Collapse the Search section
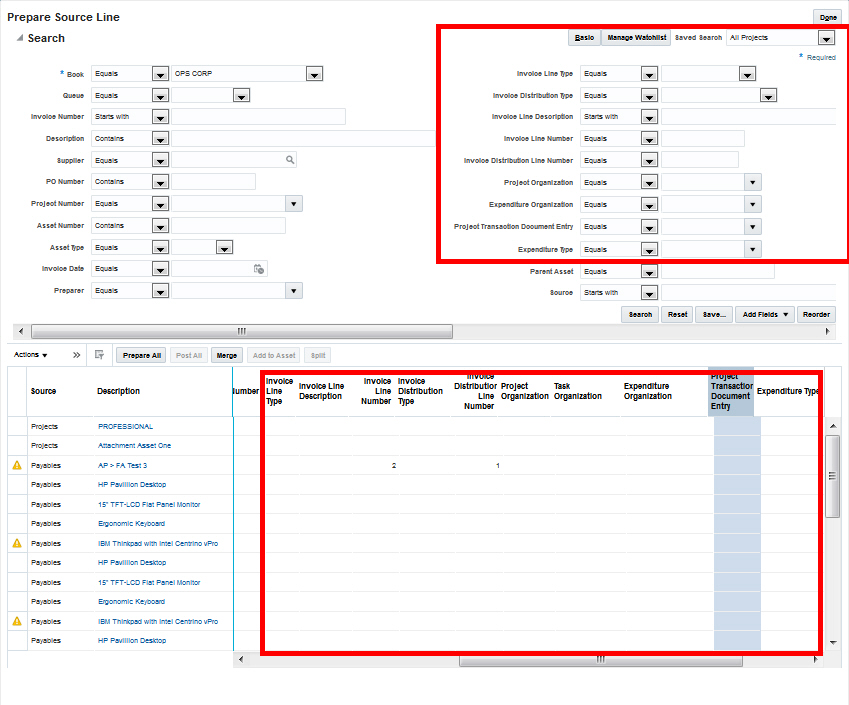Viewport: 849px width, 705px height. pos(20,38)
